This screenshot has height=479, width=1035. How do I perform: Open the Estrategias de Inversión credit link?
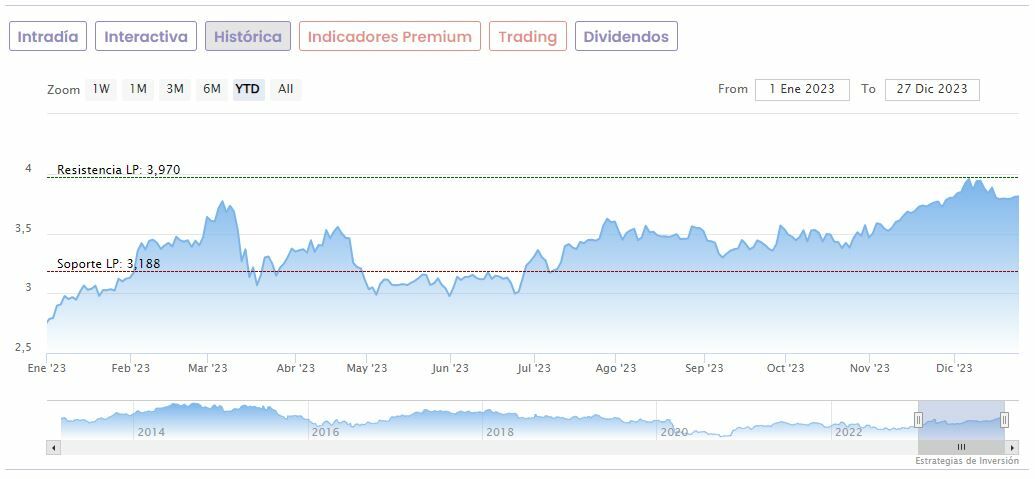[966, 461]
